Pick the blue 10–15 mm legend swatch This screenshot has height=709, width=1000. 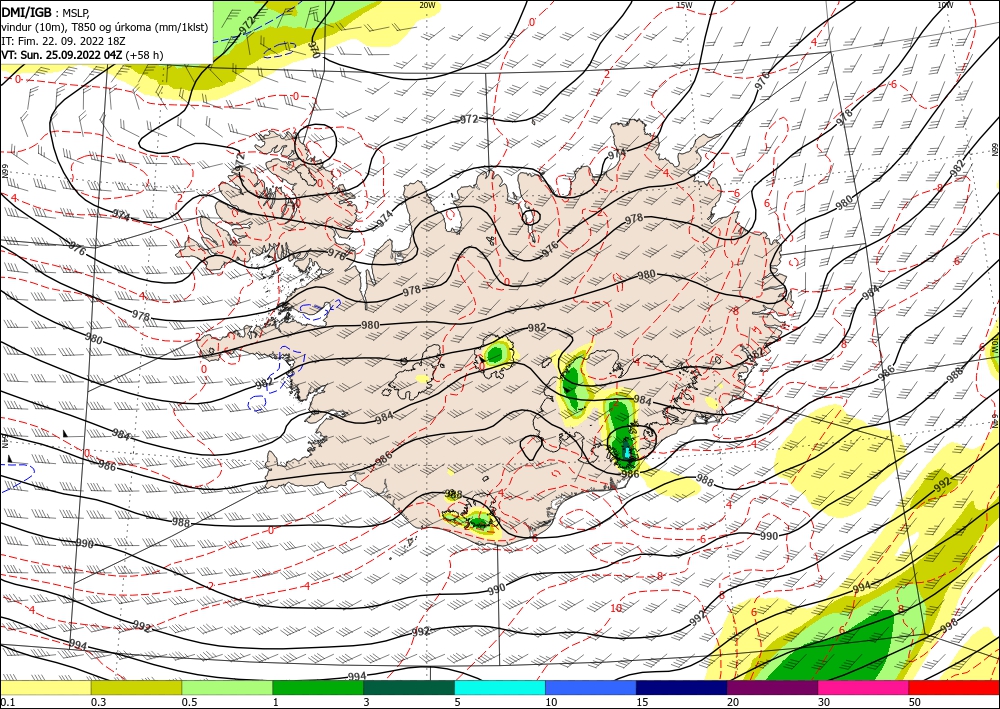coord(591,687)
